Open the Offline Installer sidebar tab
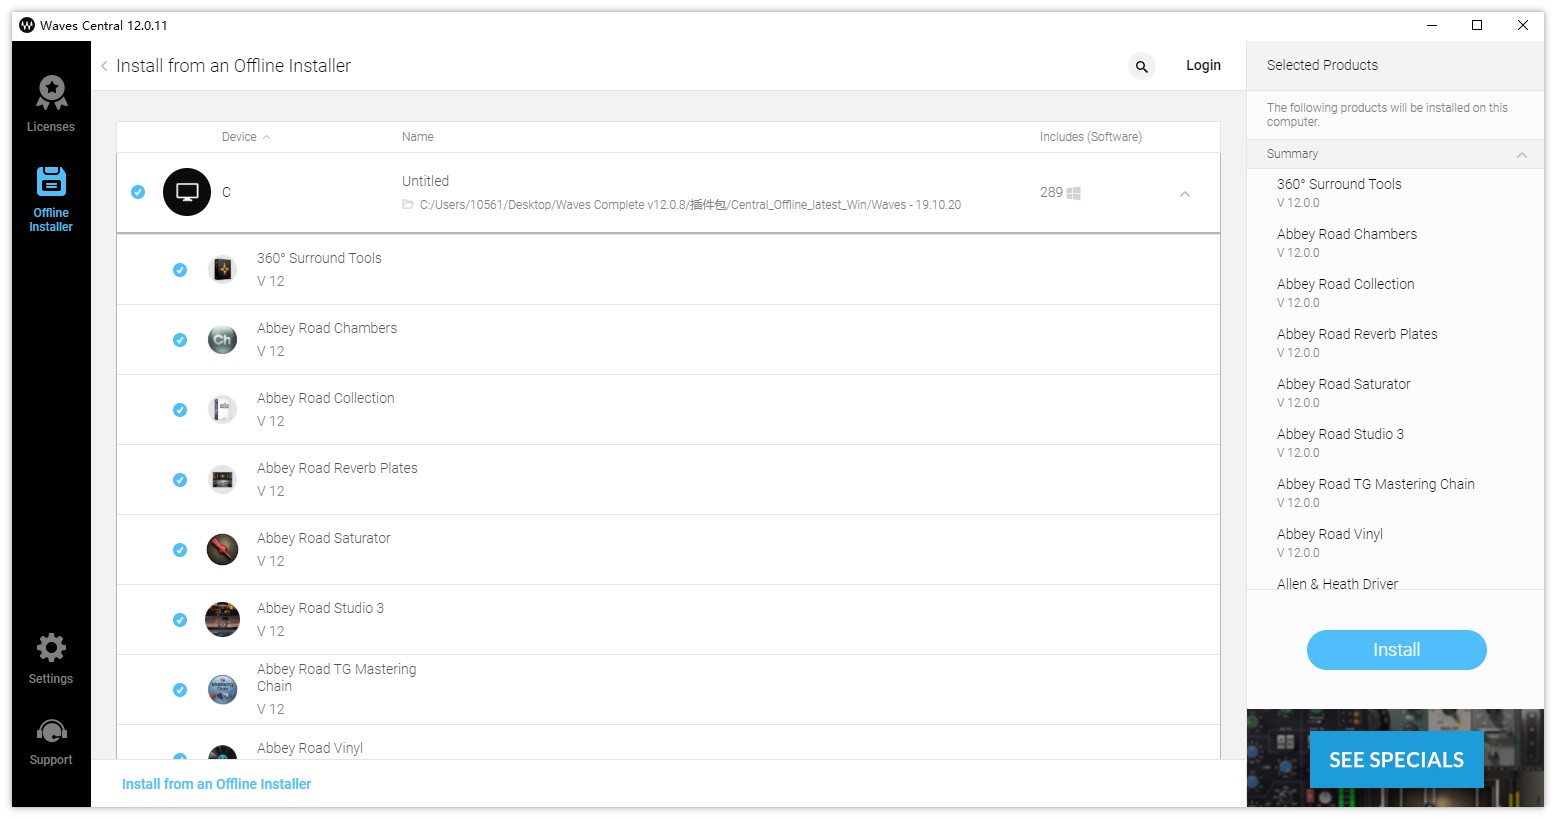This screenshot has width=1556, height=819. (51, 199)
